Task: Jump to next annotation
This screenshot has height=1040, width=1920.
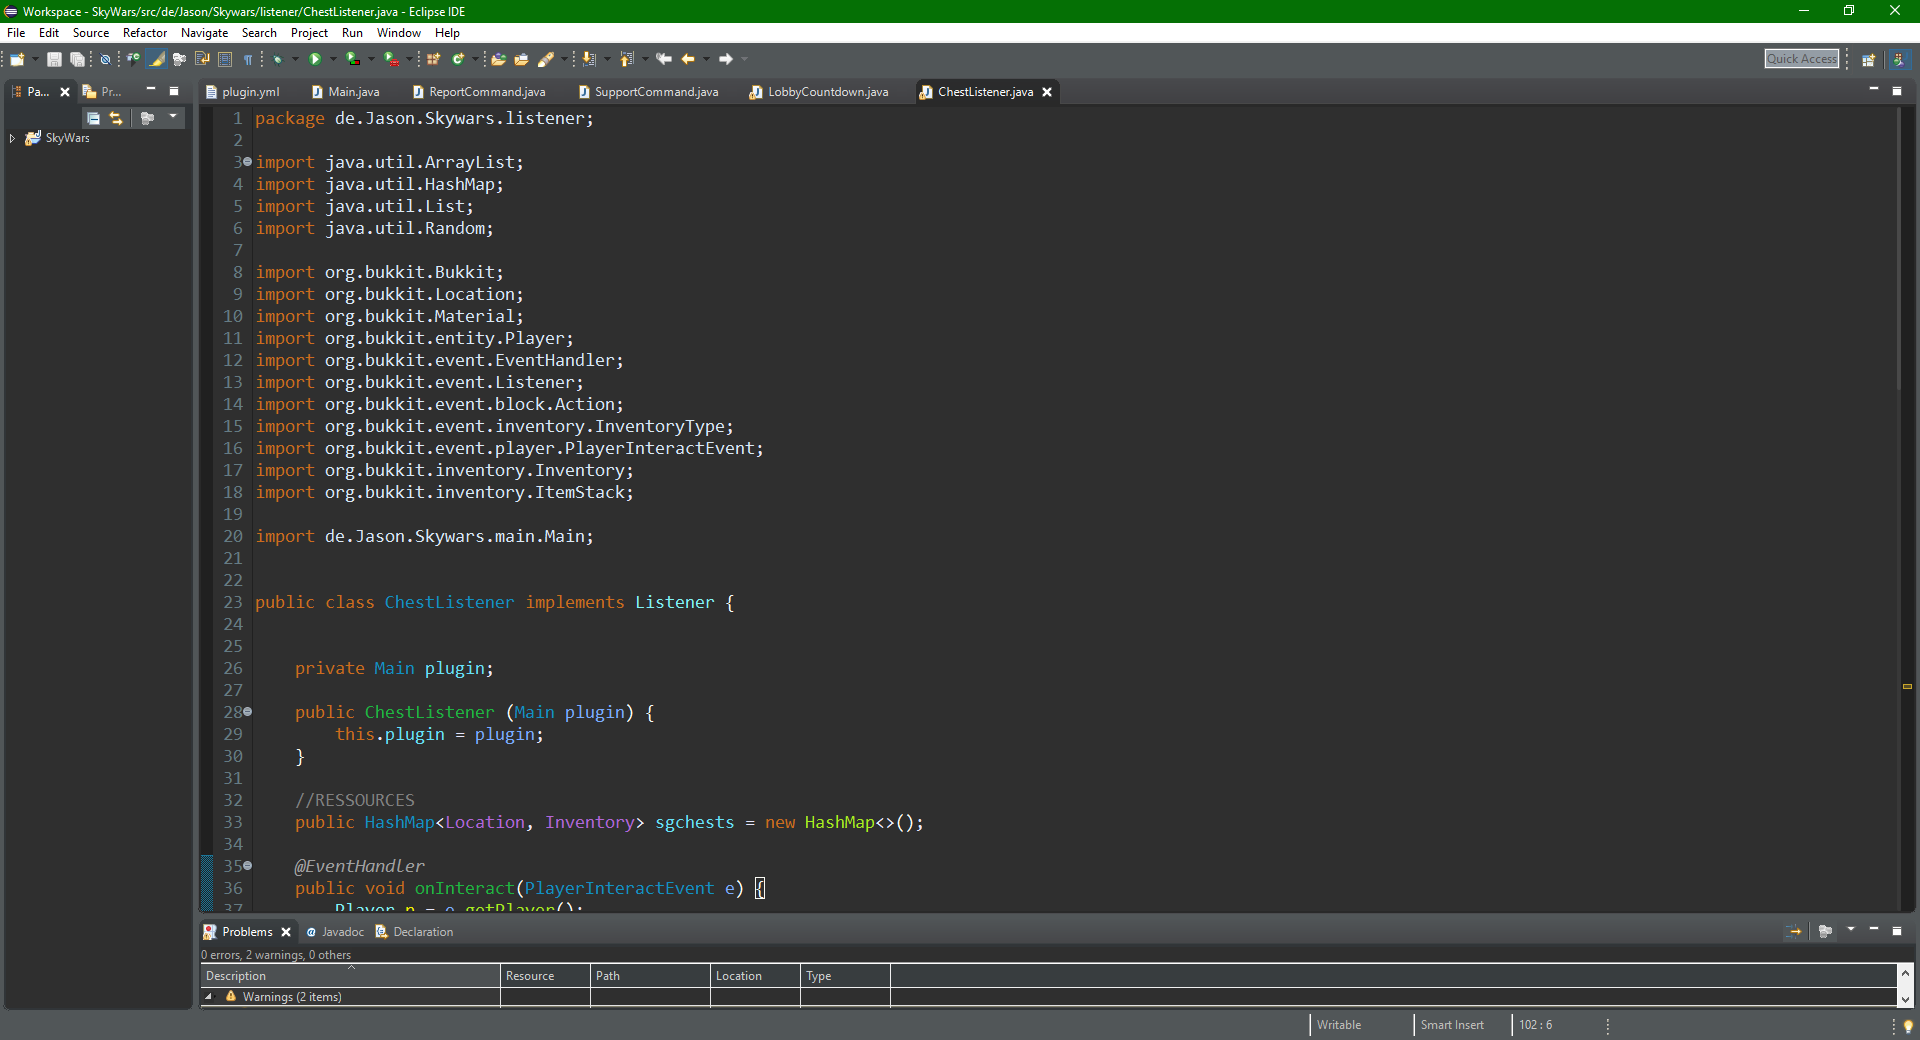Action: 589,60
